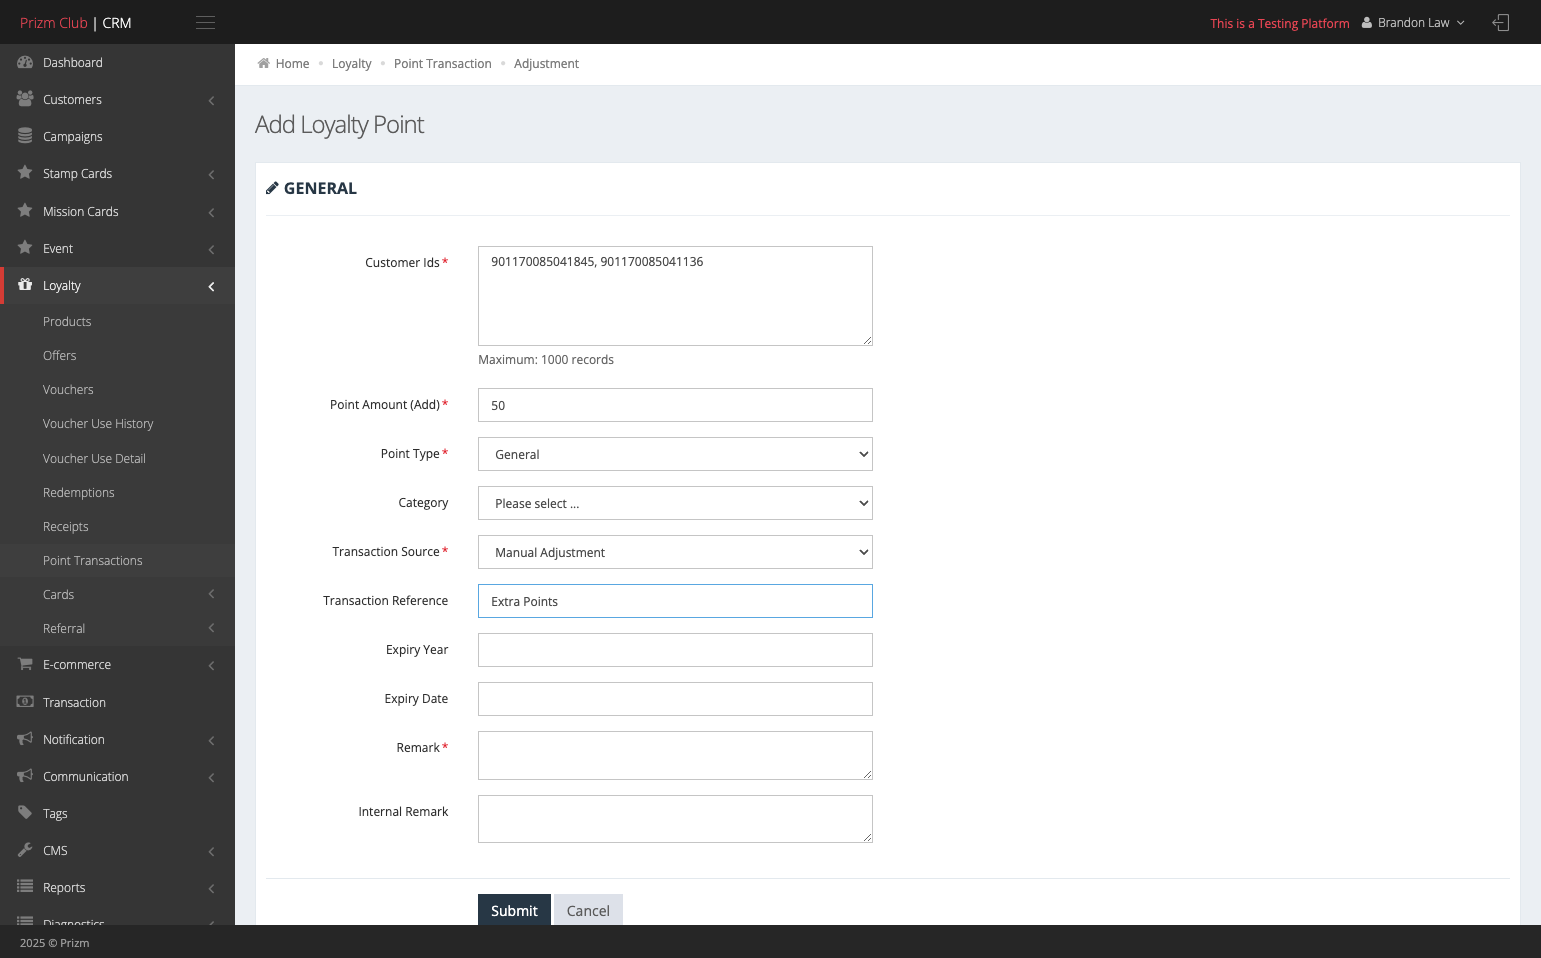The image size is (1541, 958).
Task: Go to Home breadcrumb link
Action: 292,63
